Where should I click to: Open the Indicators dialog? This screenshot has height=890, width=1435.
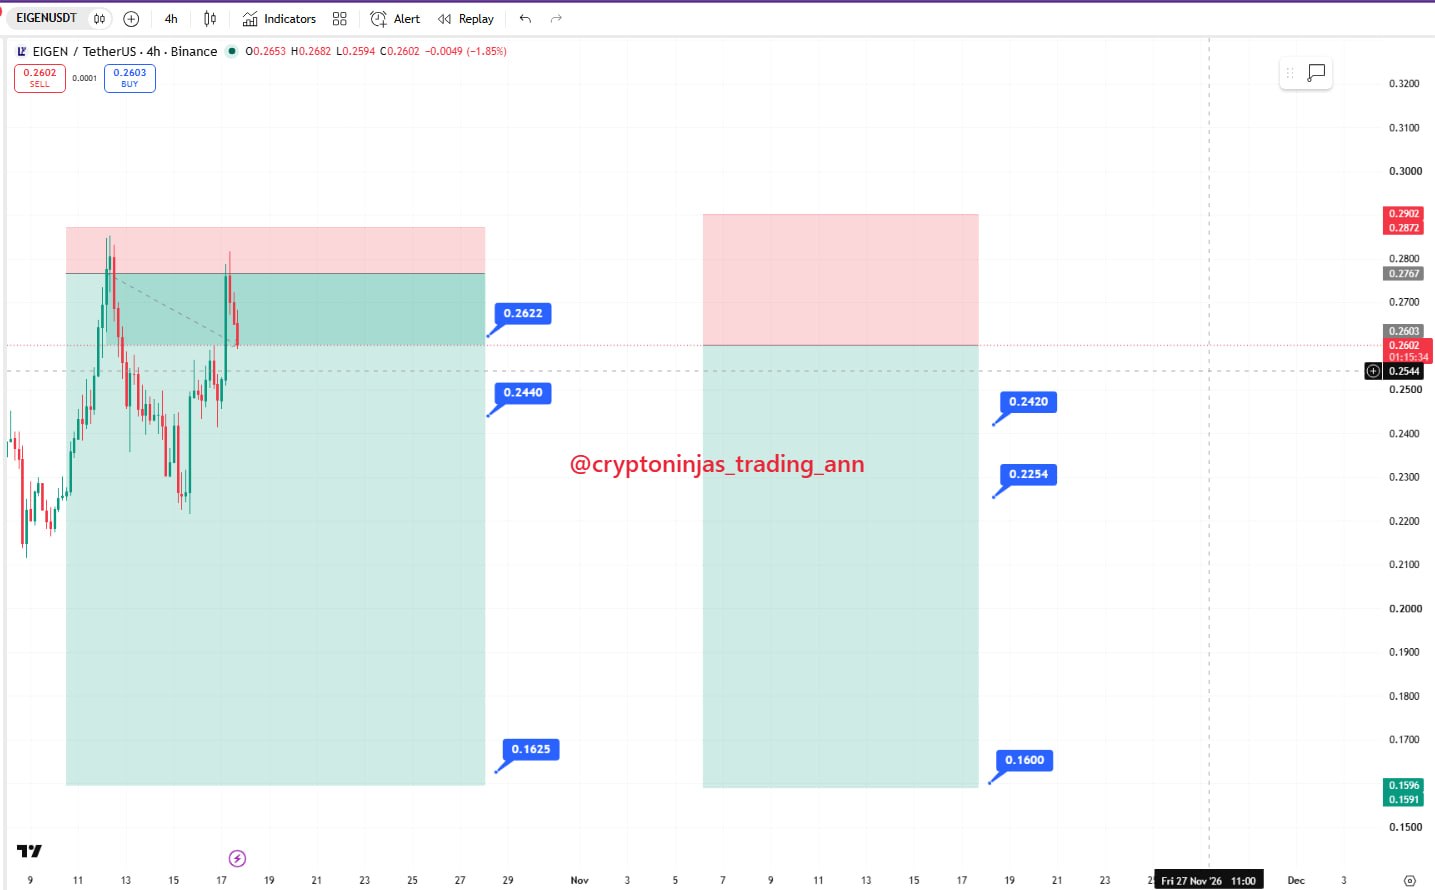(279, 19)
